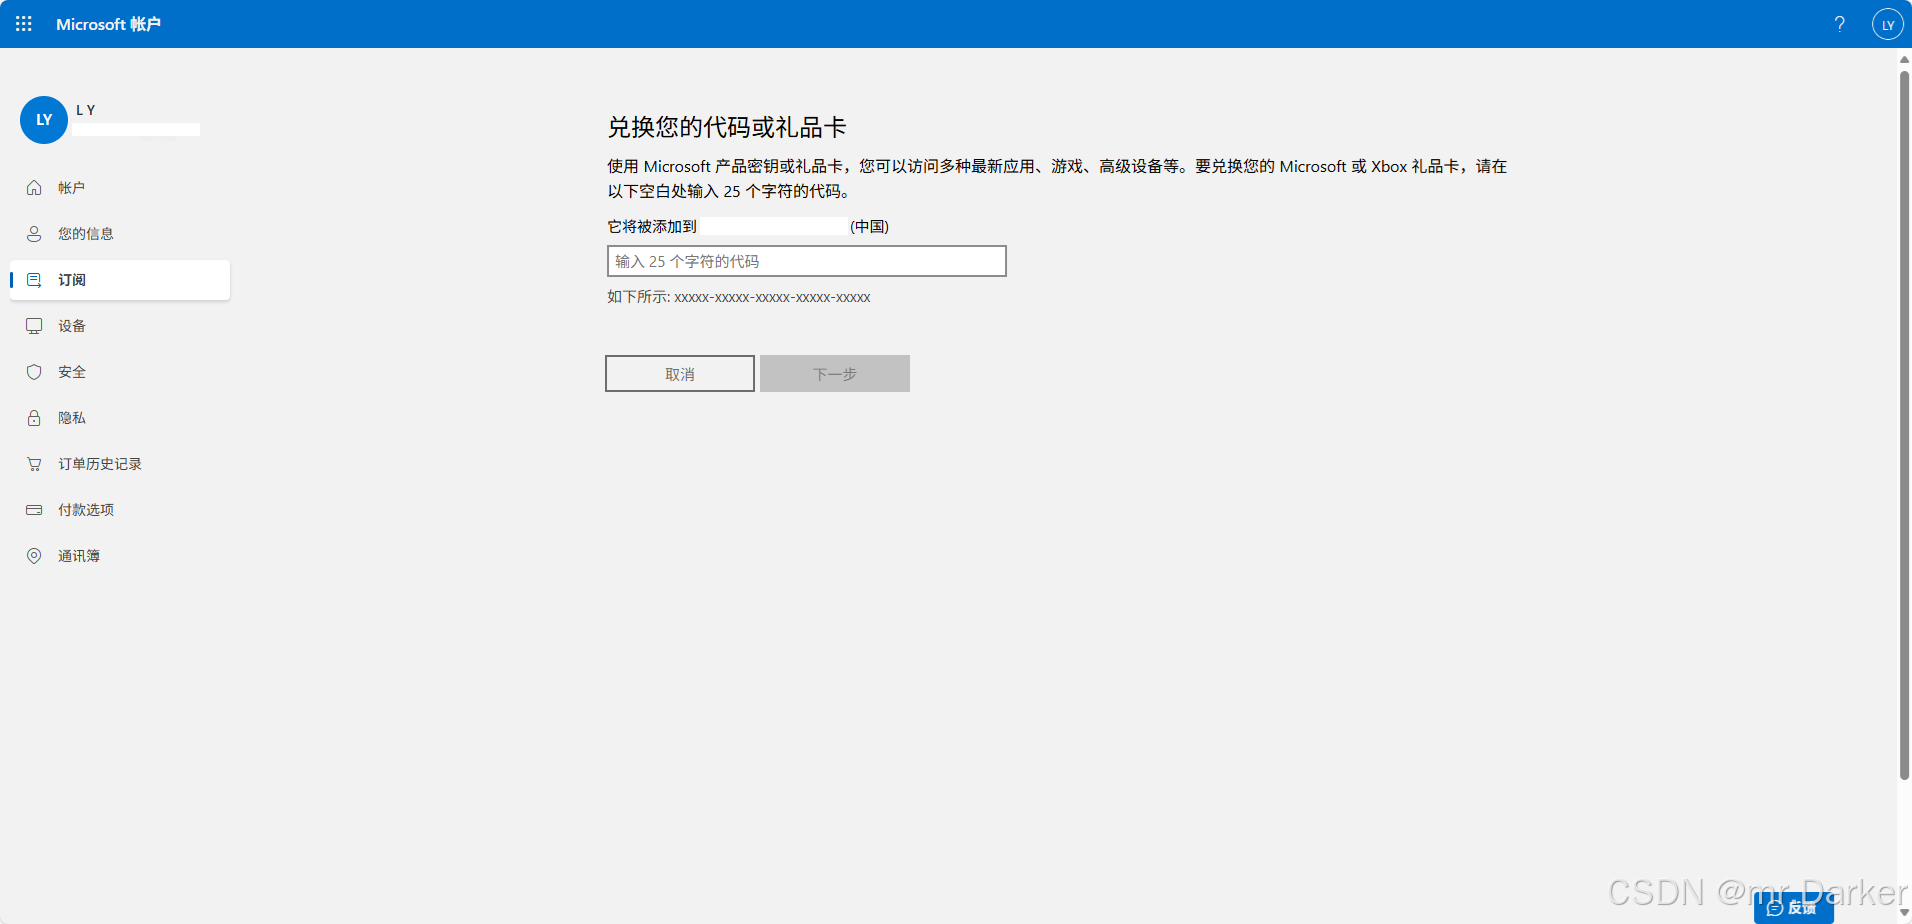Click the help question mark icon
This screenshot has width=1912, height=924.
[1839, 24]
